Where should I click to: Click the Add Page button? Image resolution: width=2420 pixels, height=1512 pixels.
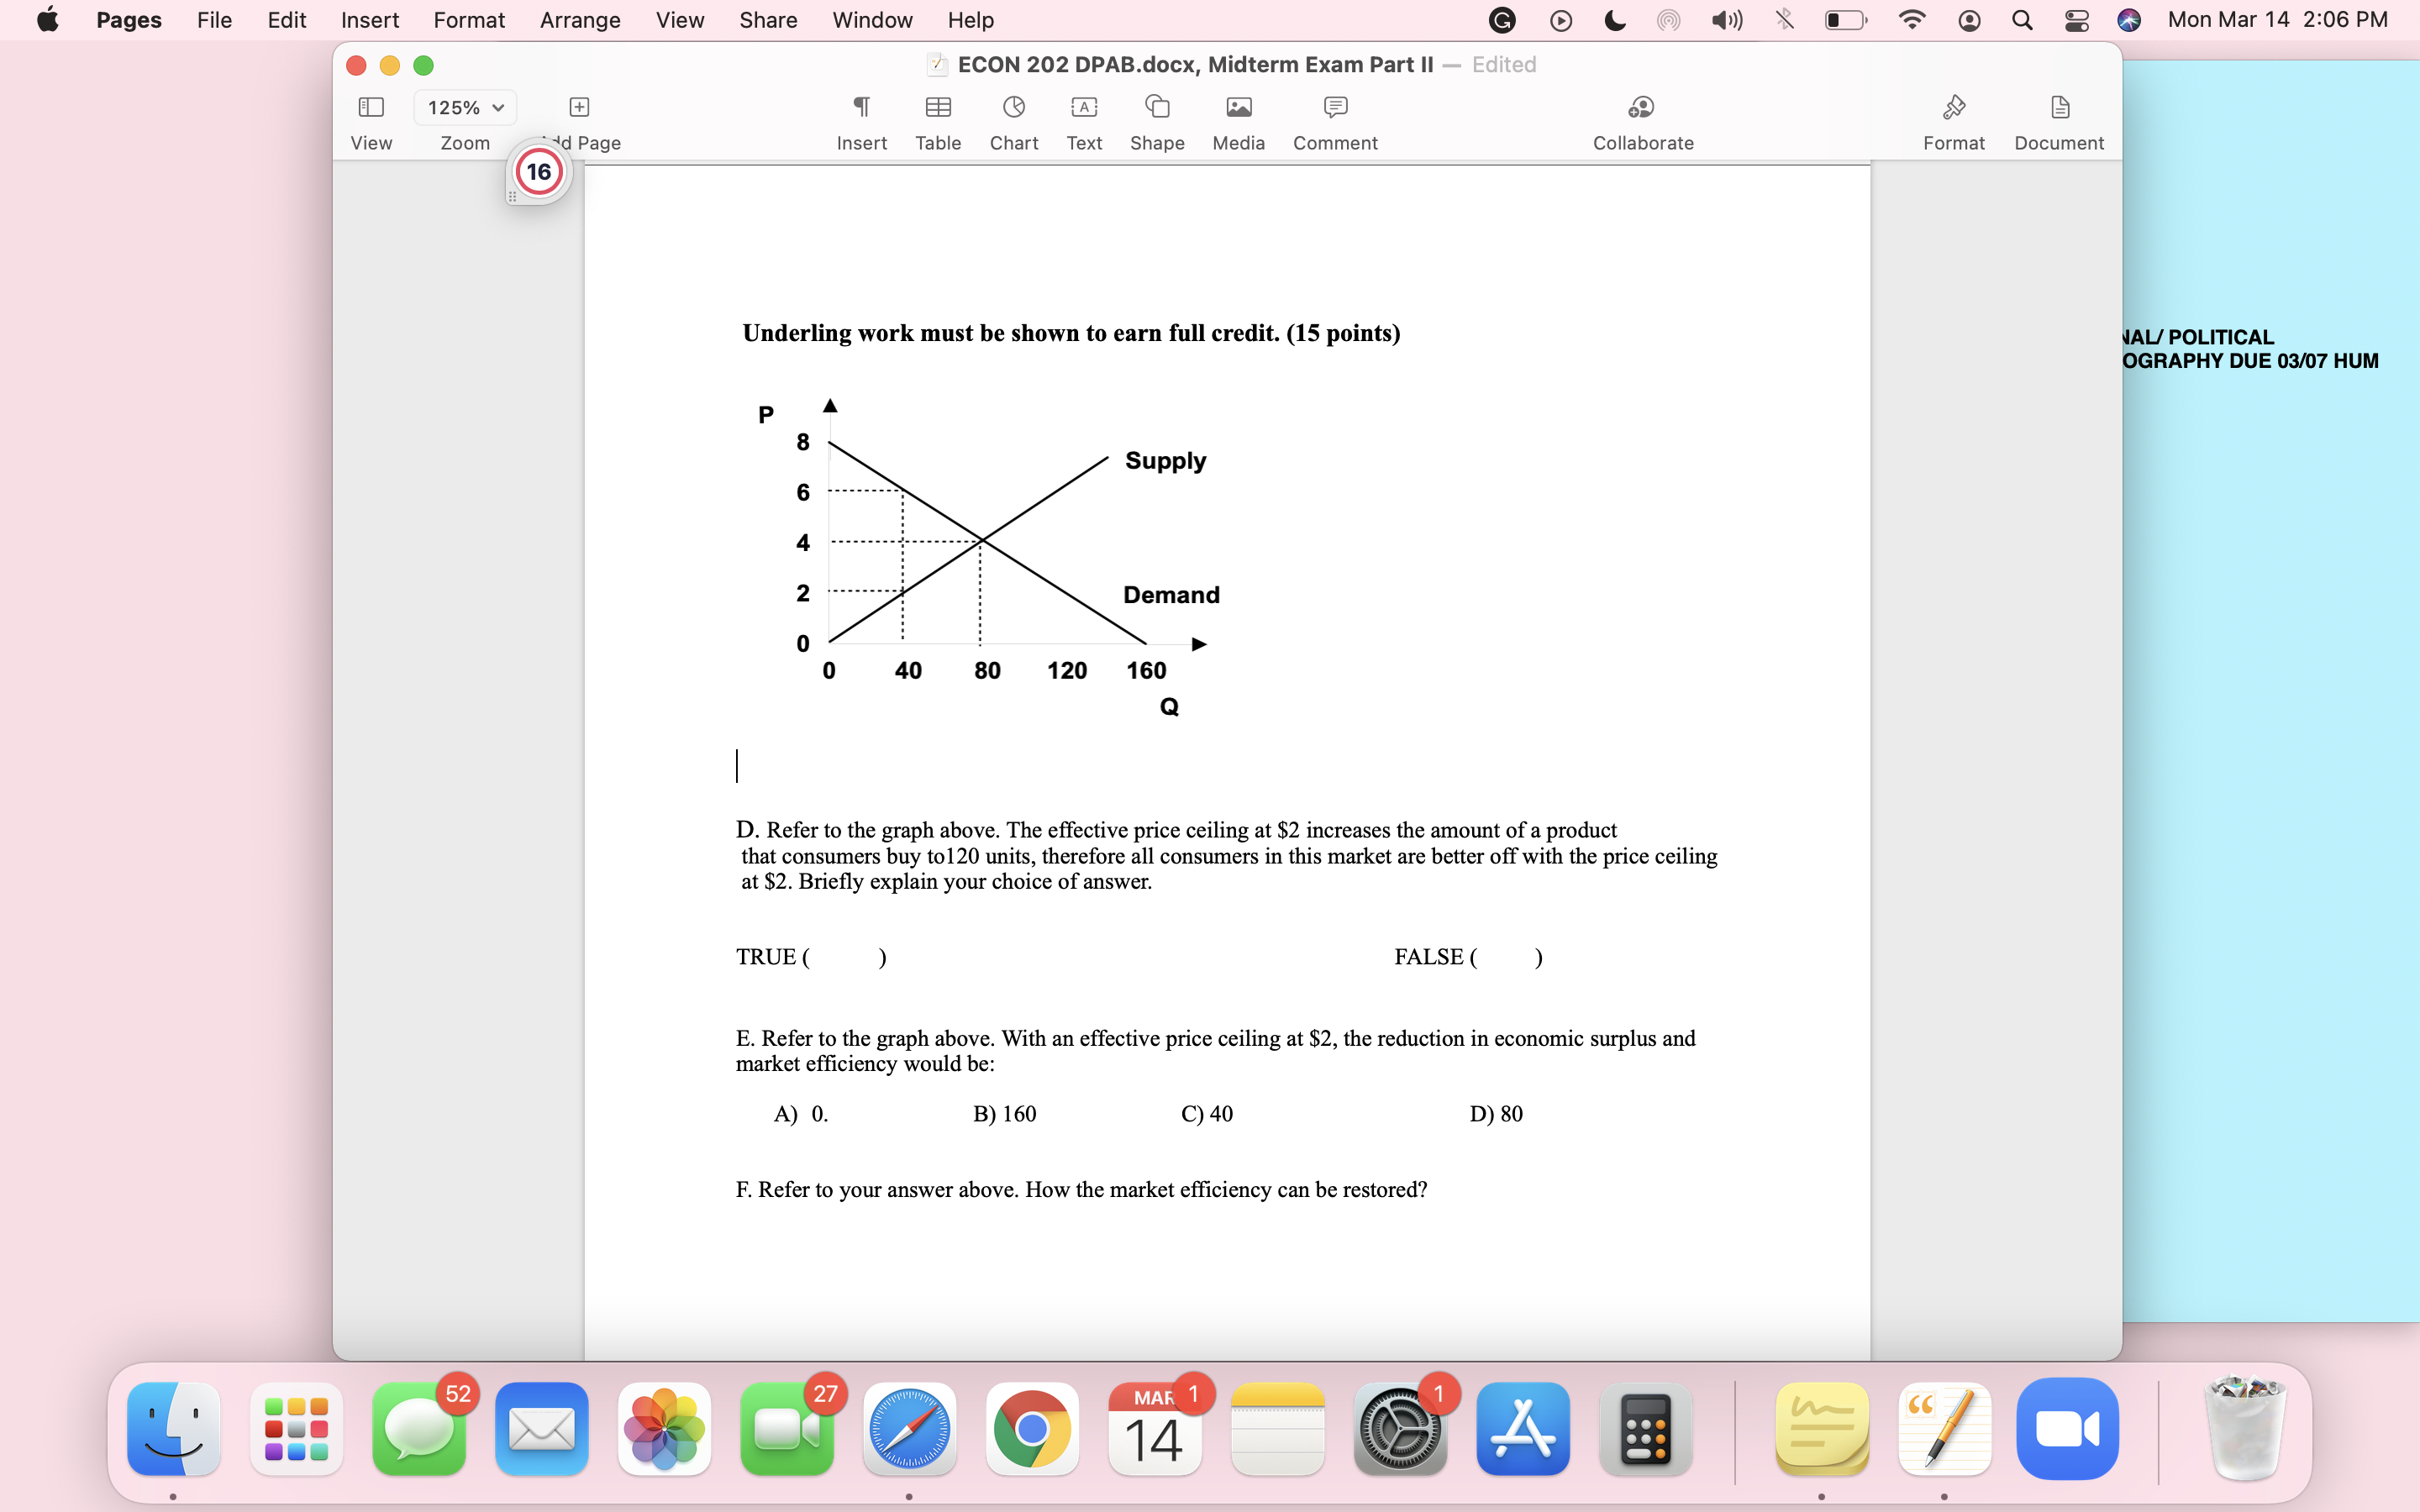(579, 108)
